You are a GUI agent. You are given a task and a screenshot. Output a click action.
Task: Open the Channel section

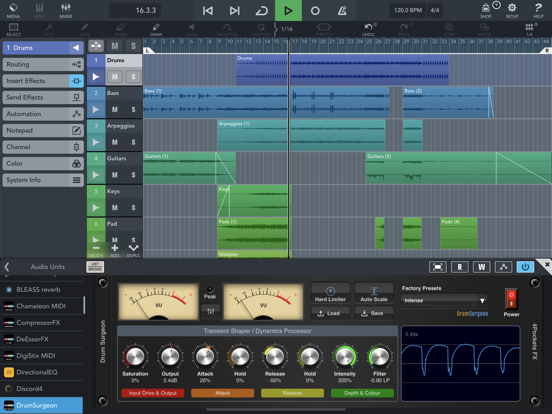43,147
